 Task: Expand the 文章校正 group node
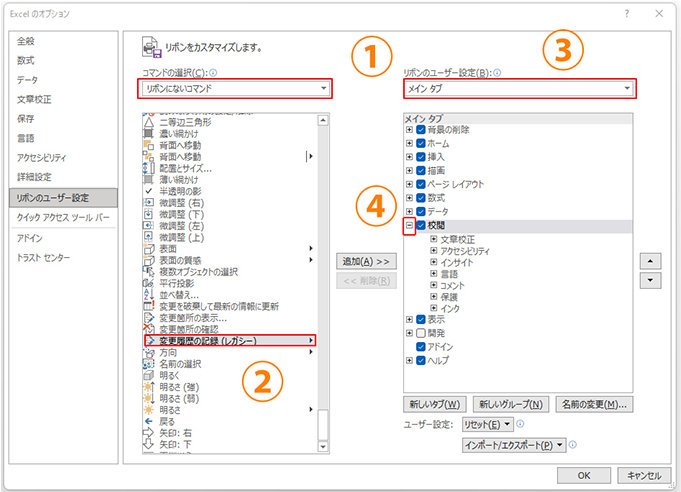pos(433,239)
